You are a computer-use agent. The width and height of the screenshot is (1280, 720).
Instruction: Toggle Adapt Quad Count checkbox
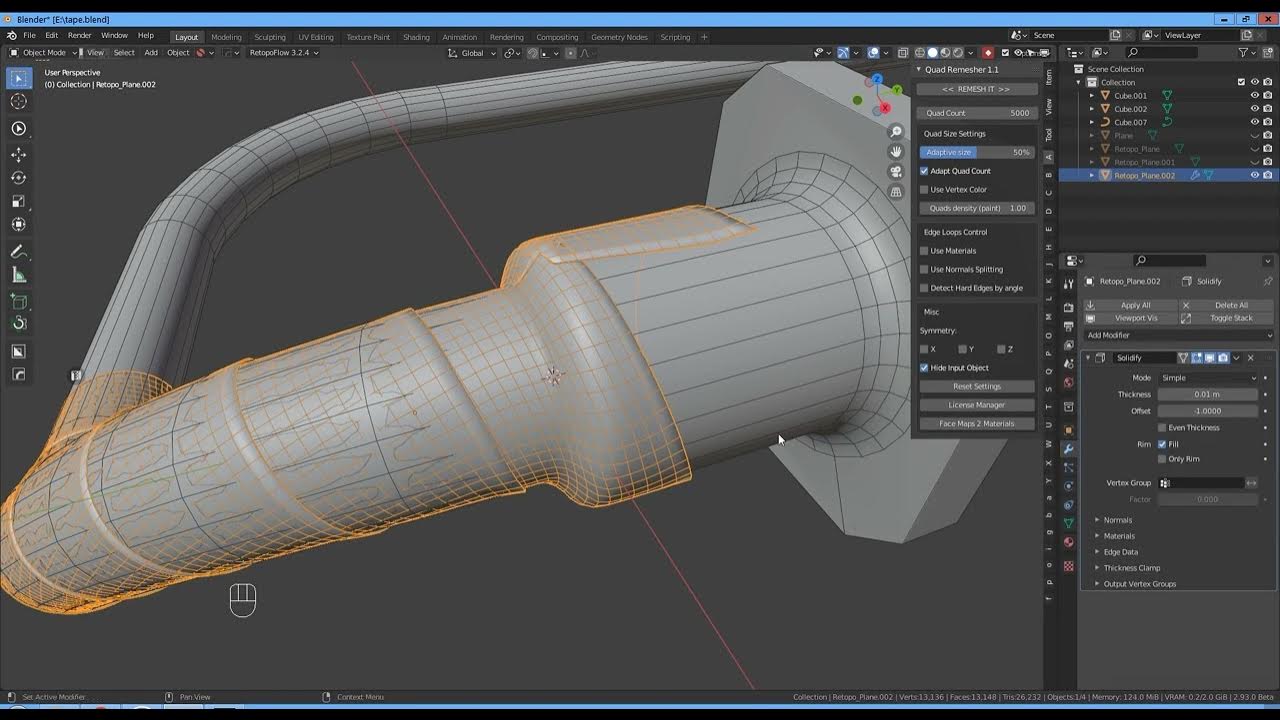coord(924,171)
